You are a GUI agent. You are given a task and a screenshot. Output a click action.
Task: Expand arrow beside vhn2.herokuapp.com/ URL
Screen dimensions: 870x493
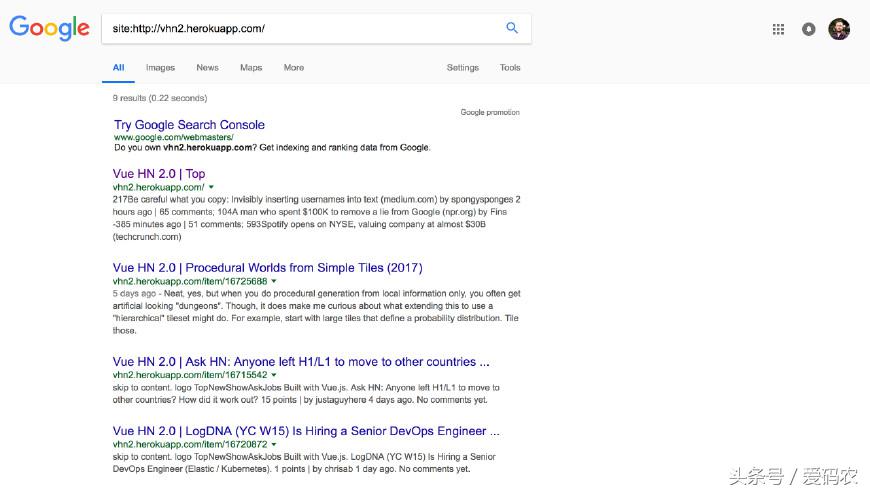[x=211, y=187]
